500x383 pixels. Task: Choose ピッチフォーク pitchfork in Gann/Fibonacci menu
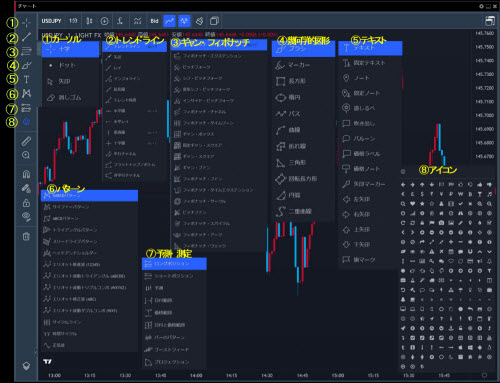(x=218, y=67)
